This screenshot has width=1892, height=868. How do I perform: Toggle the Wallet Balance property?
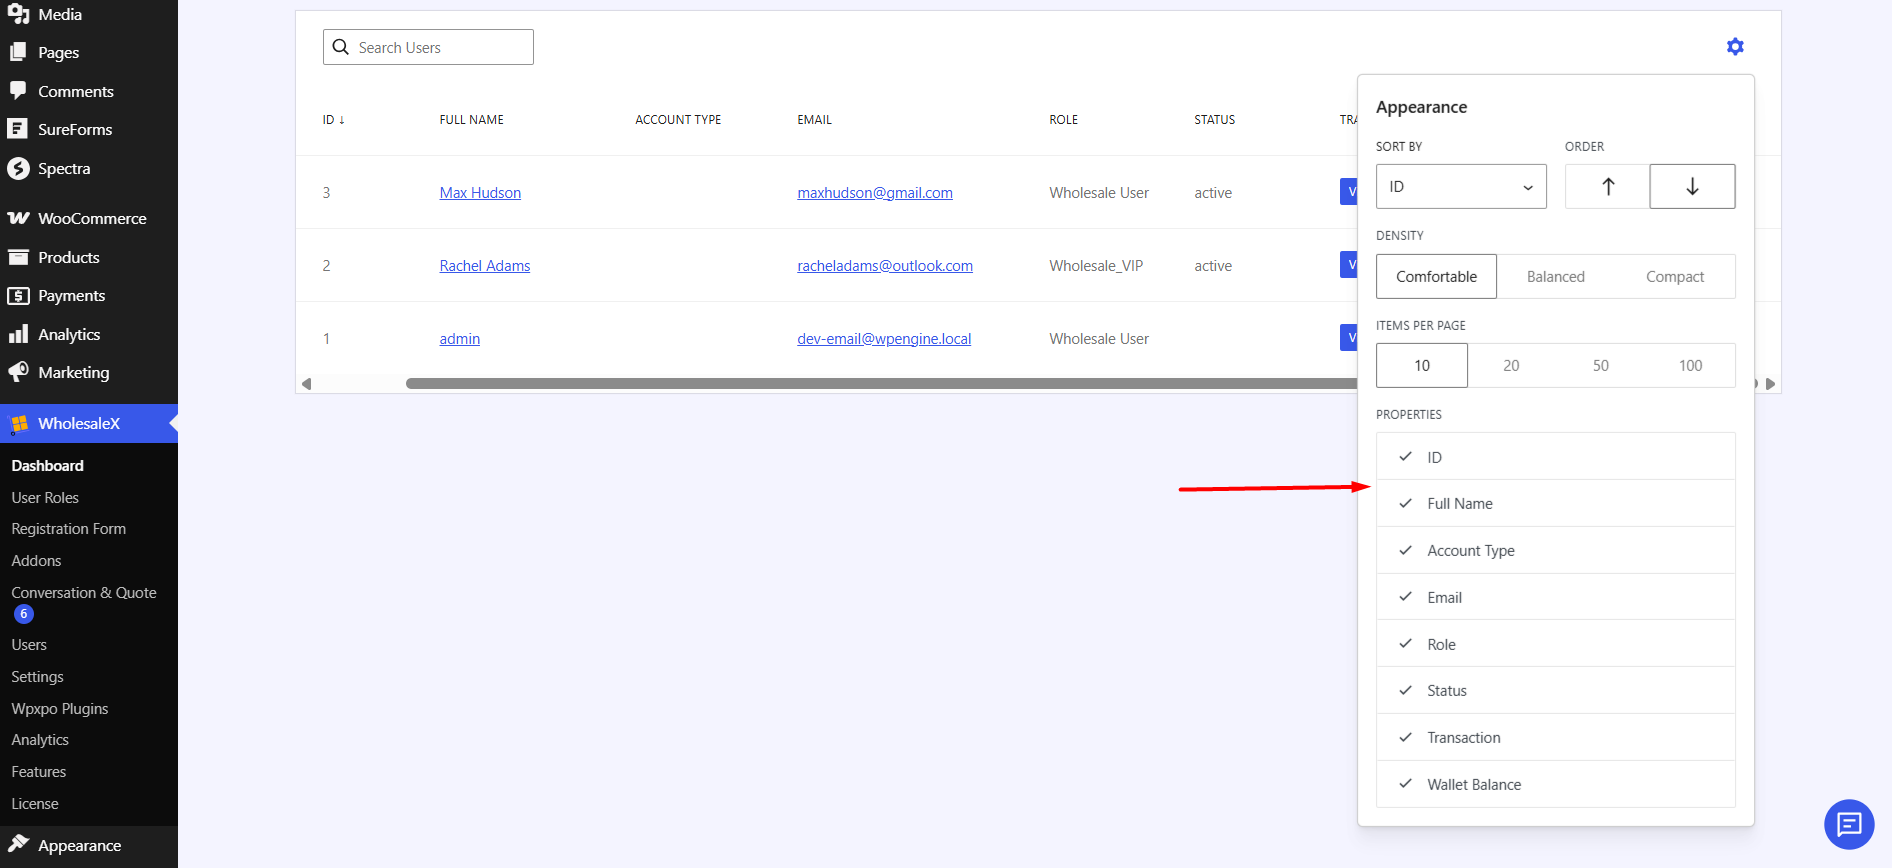[x=1556, y=784]
